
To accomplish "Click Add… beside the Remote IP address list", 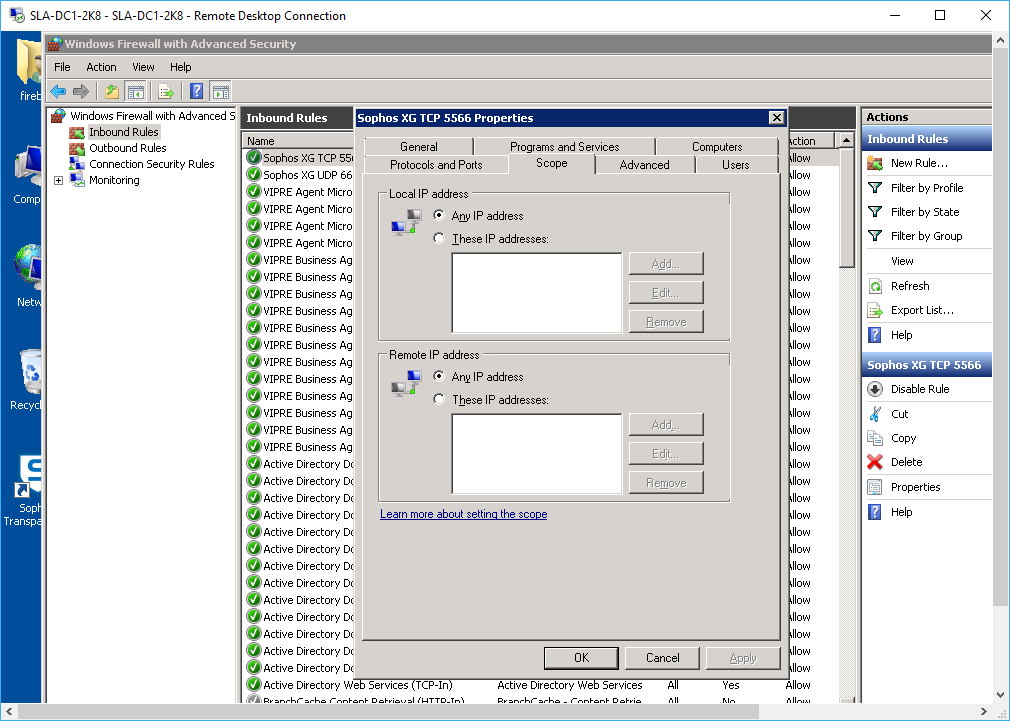I will (666, 425).
